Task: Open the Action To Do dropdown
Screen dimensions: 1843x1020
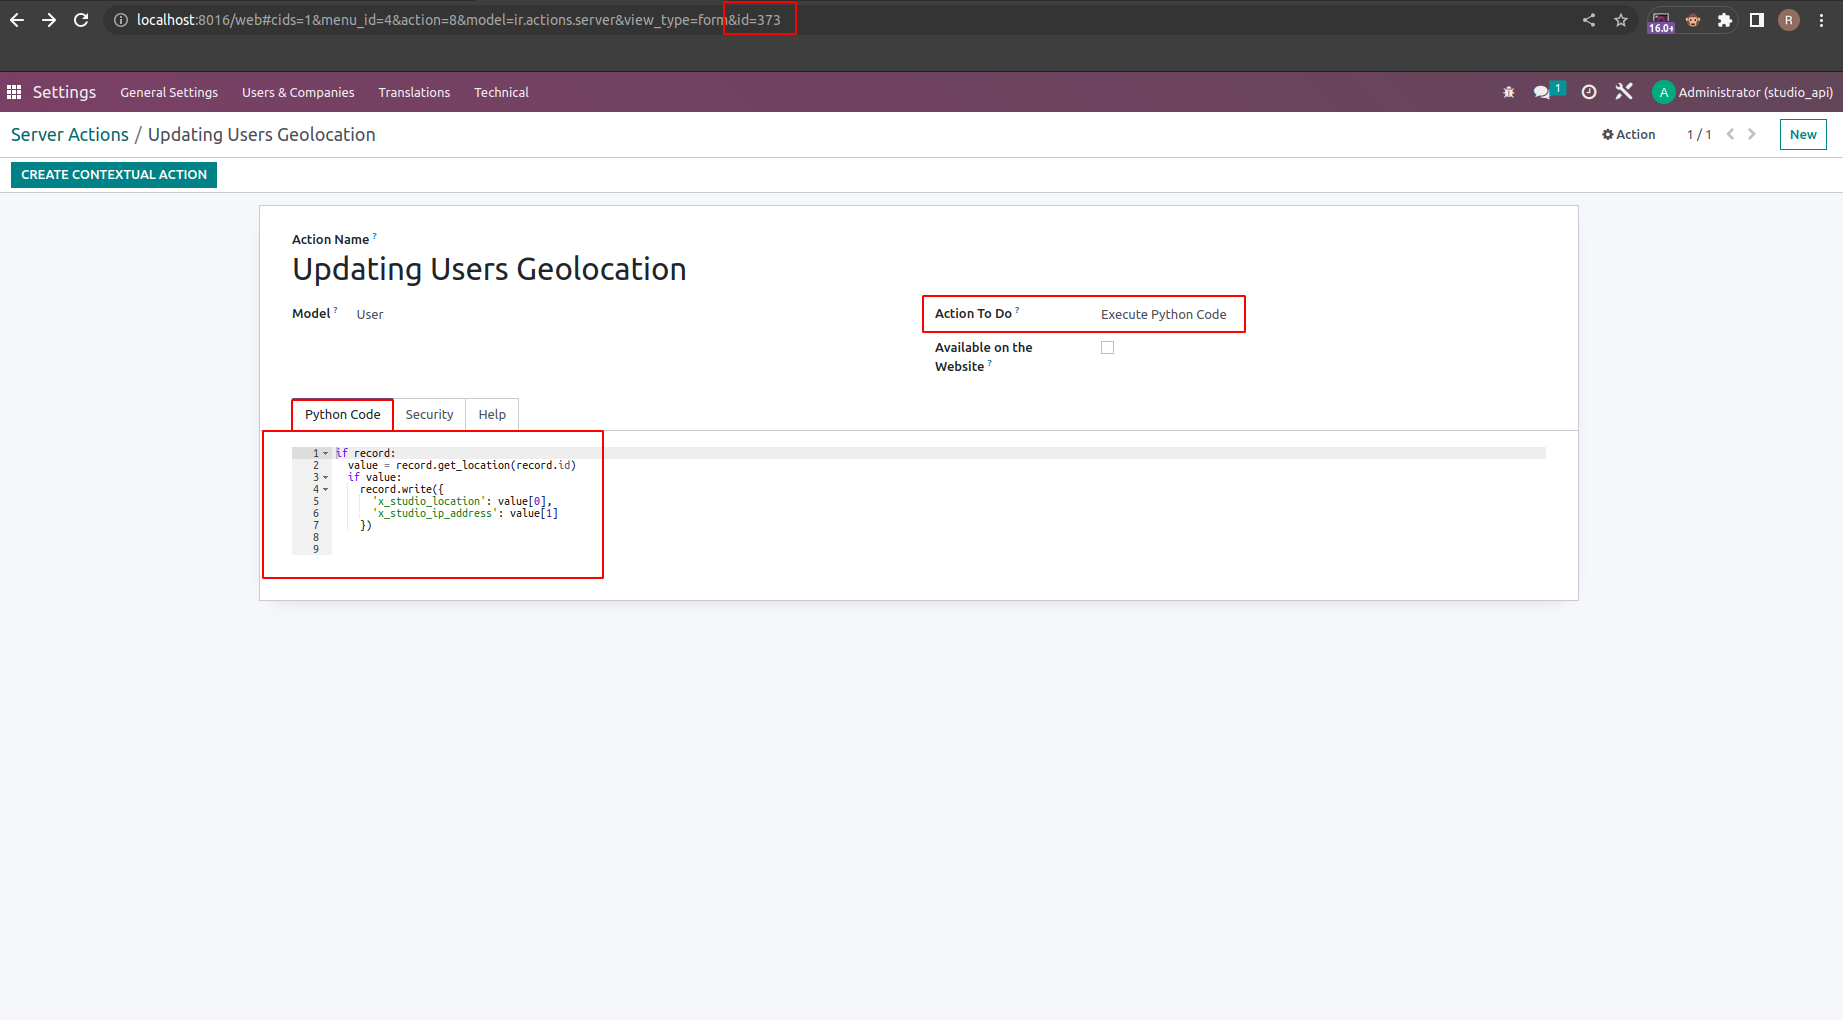Action: coord(1163,314)
